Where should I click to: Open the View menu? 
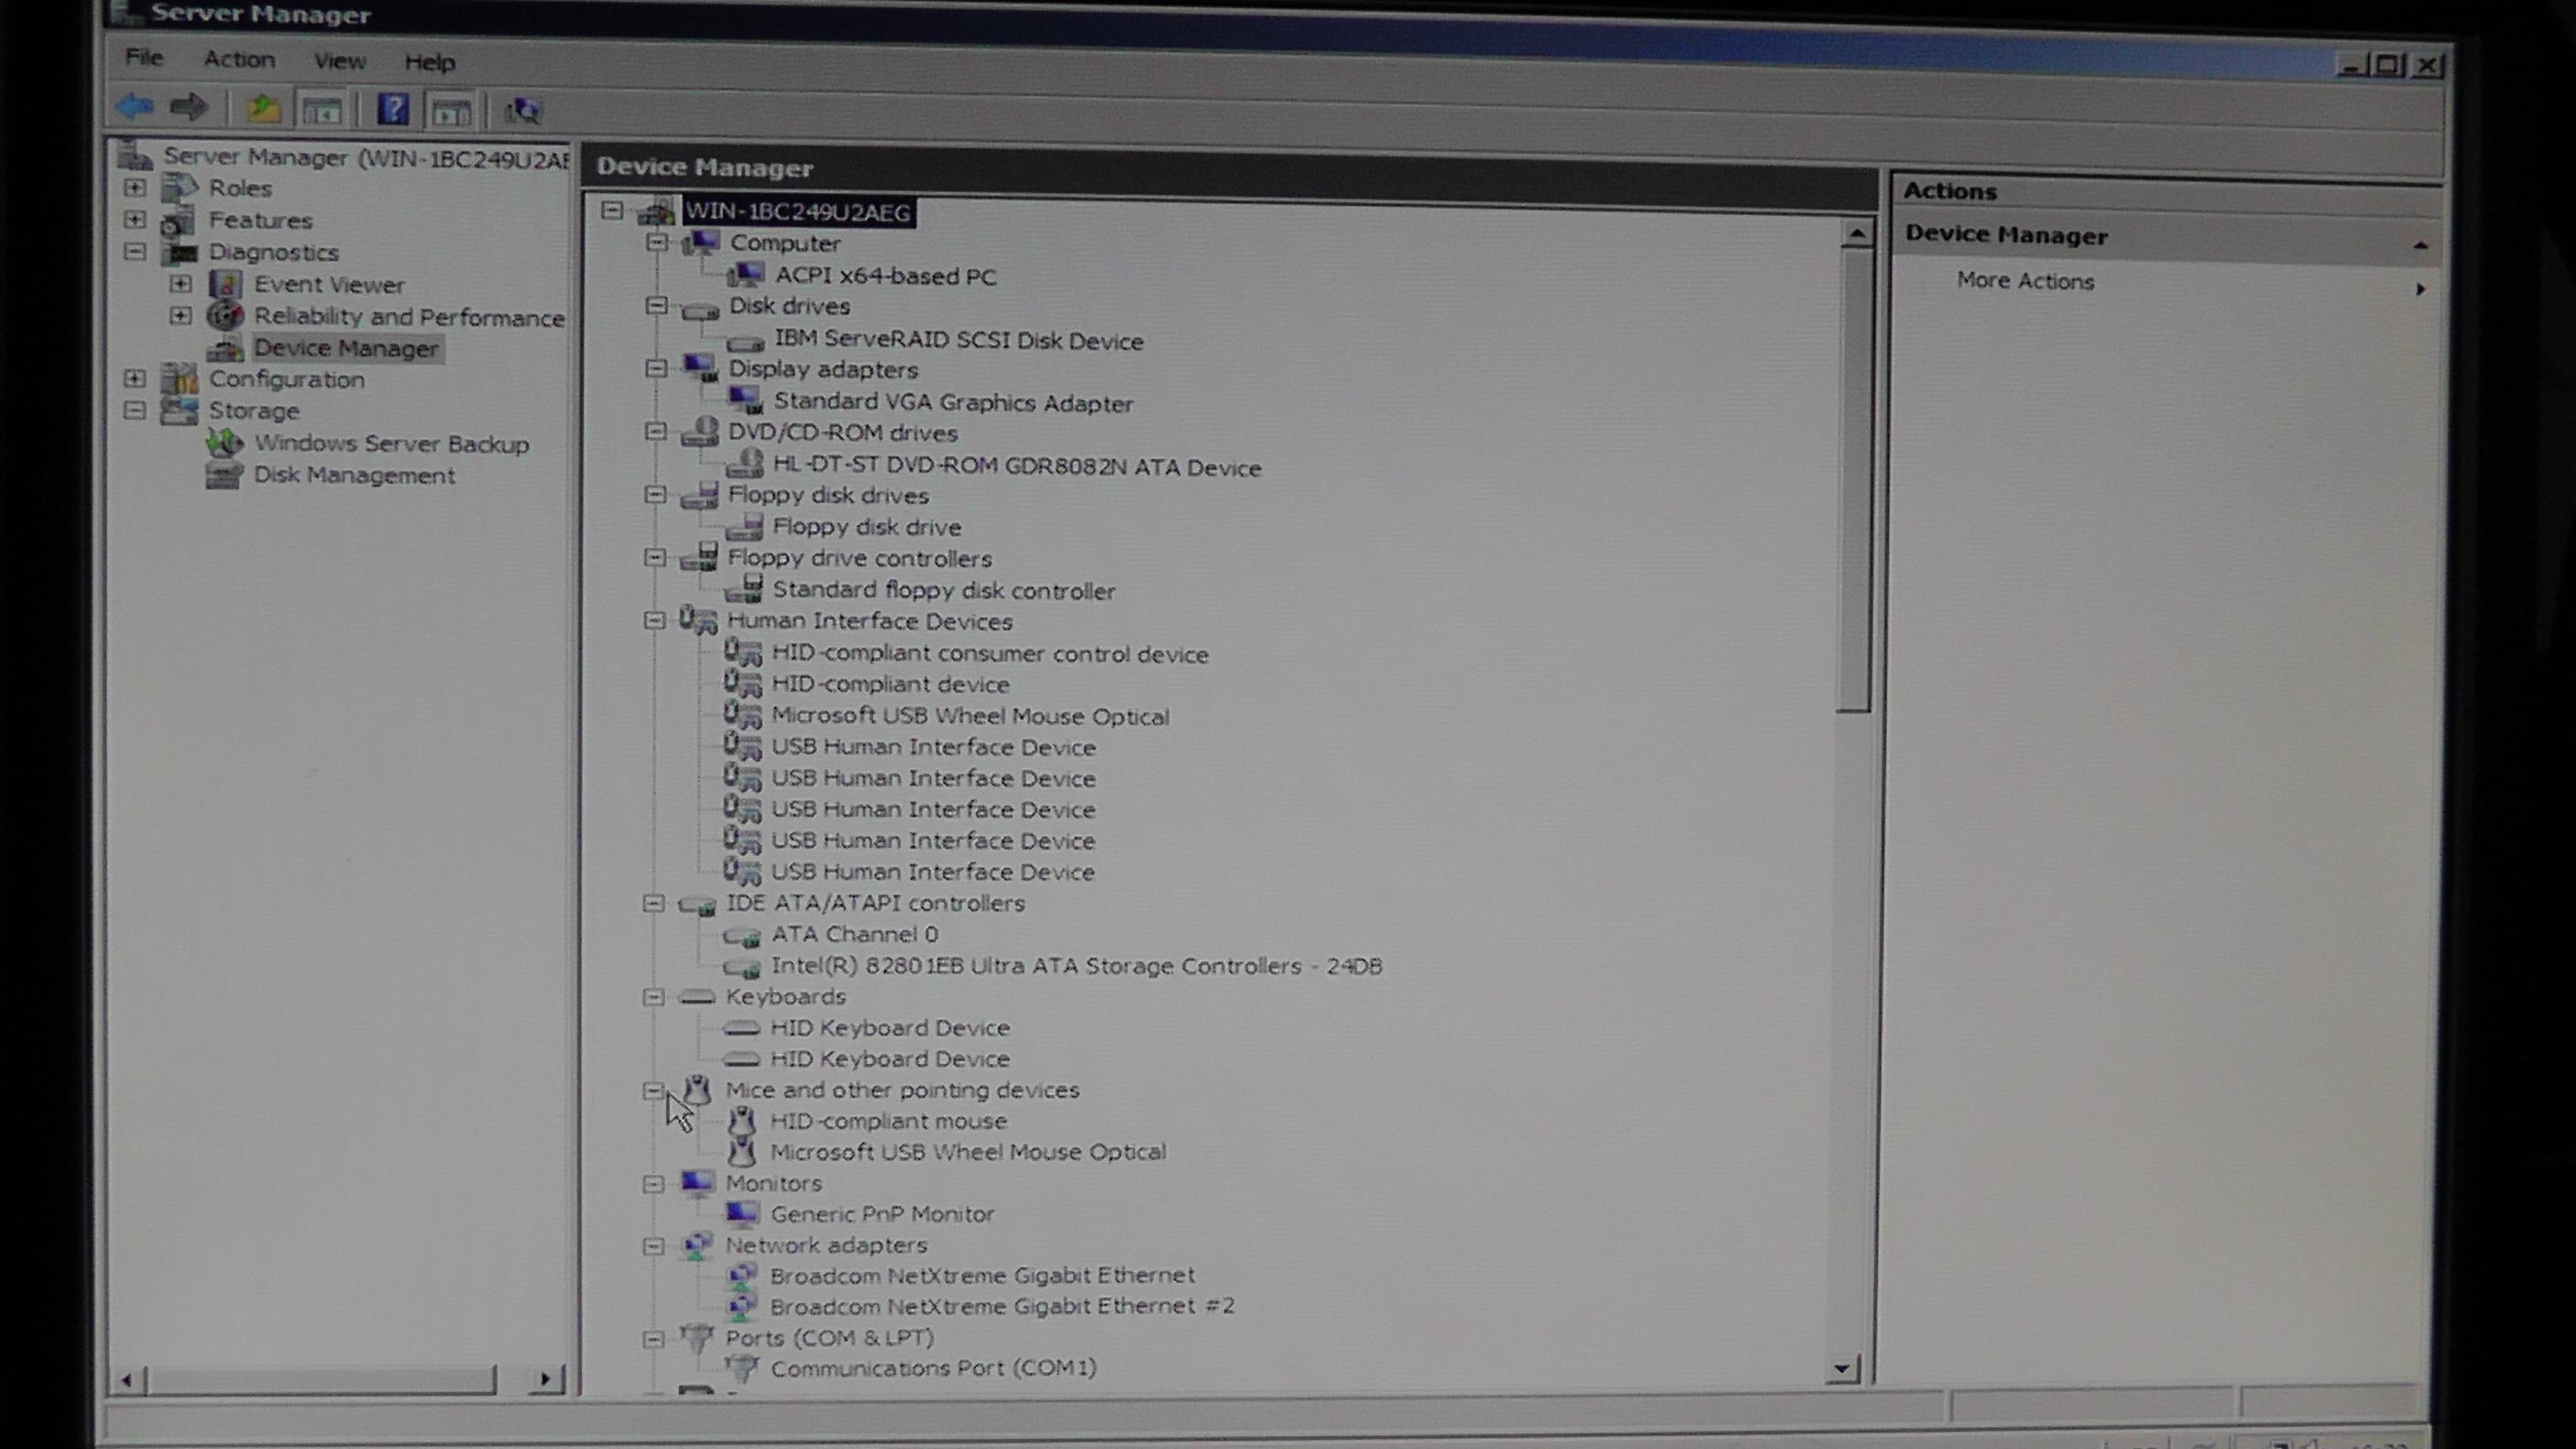coord(339,61)
